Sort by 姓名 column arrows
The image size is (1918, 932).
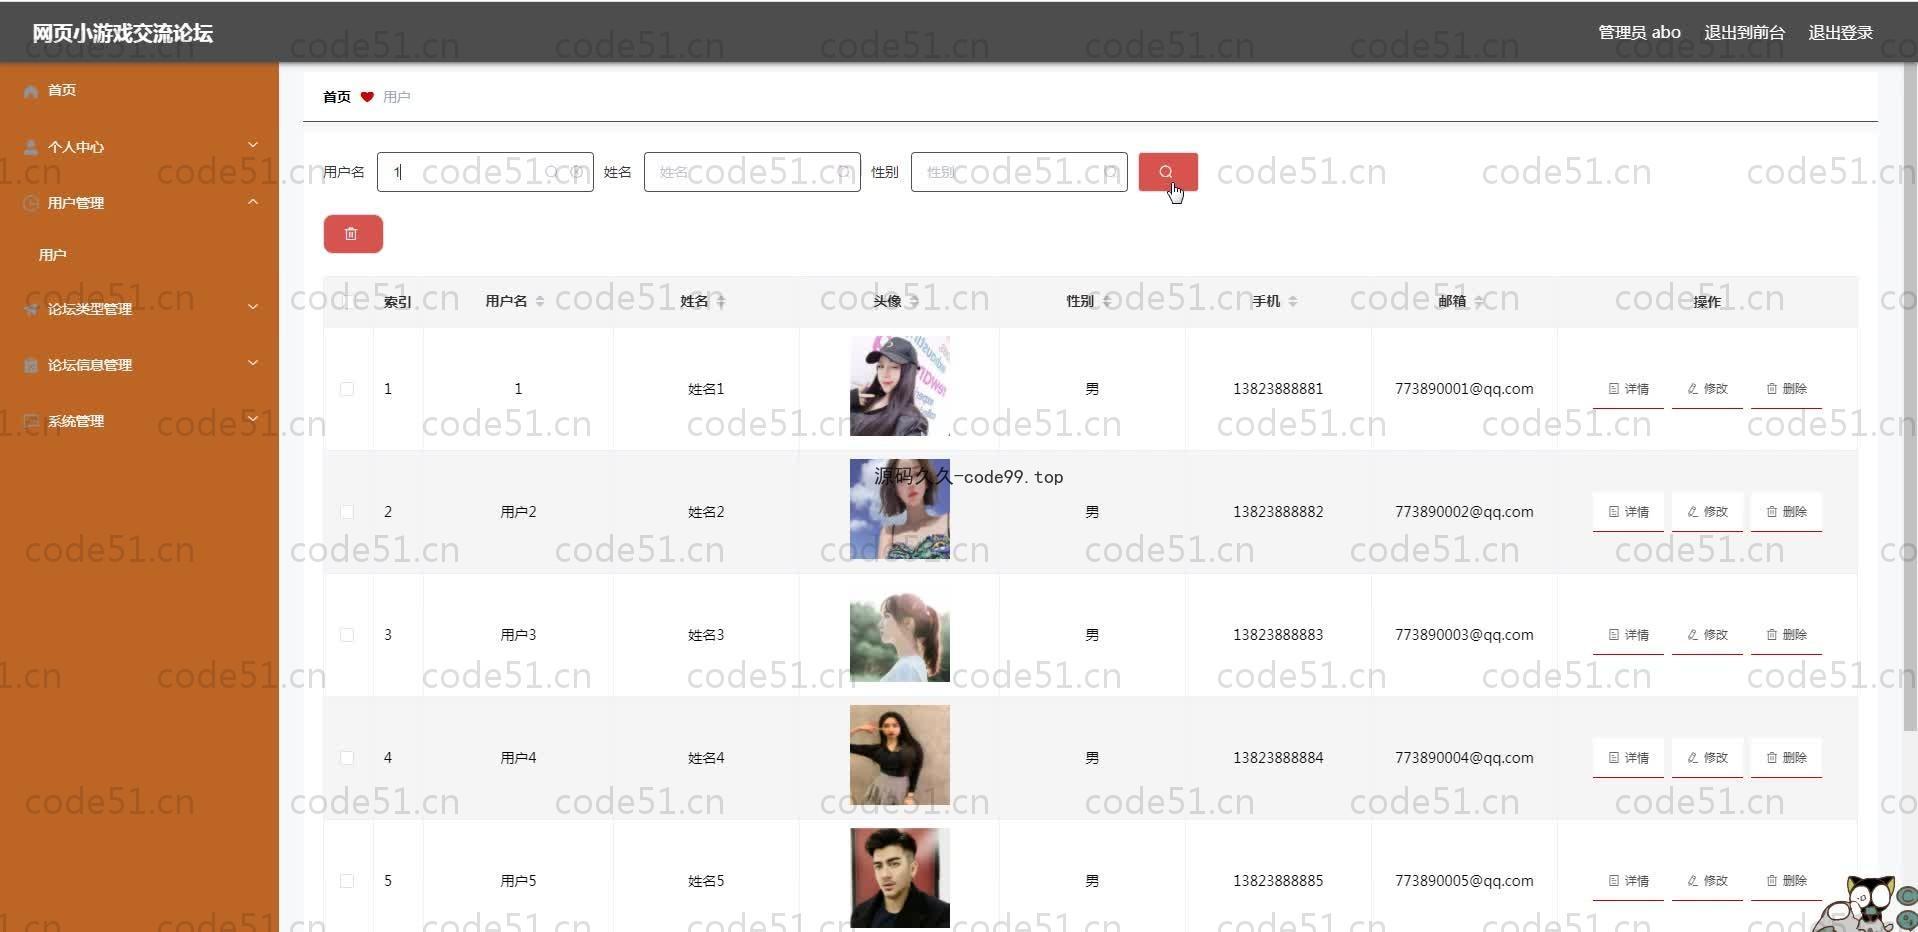720,301
